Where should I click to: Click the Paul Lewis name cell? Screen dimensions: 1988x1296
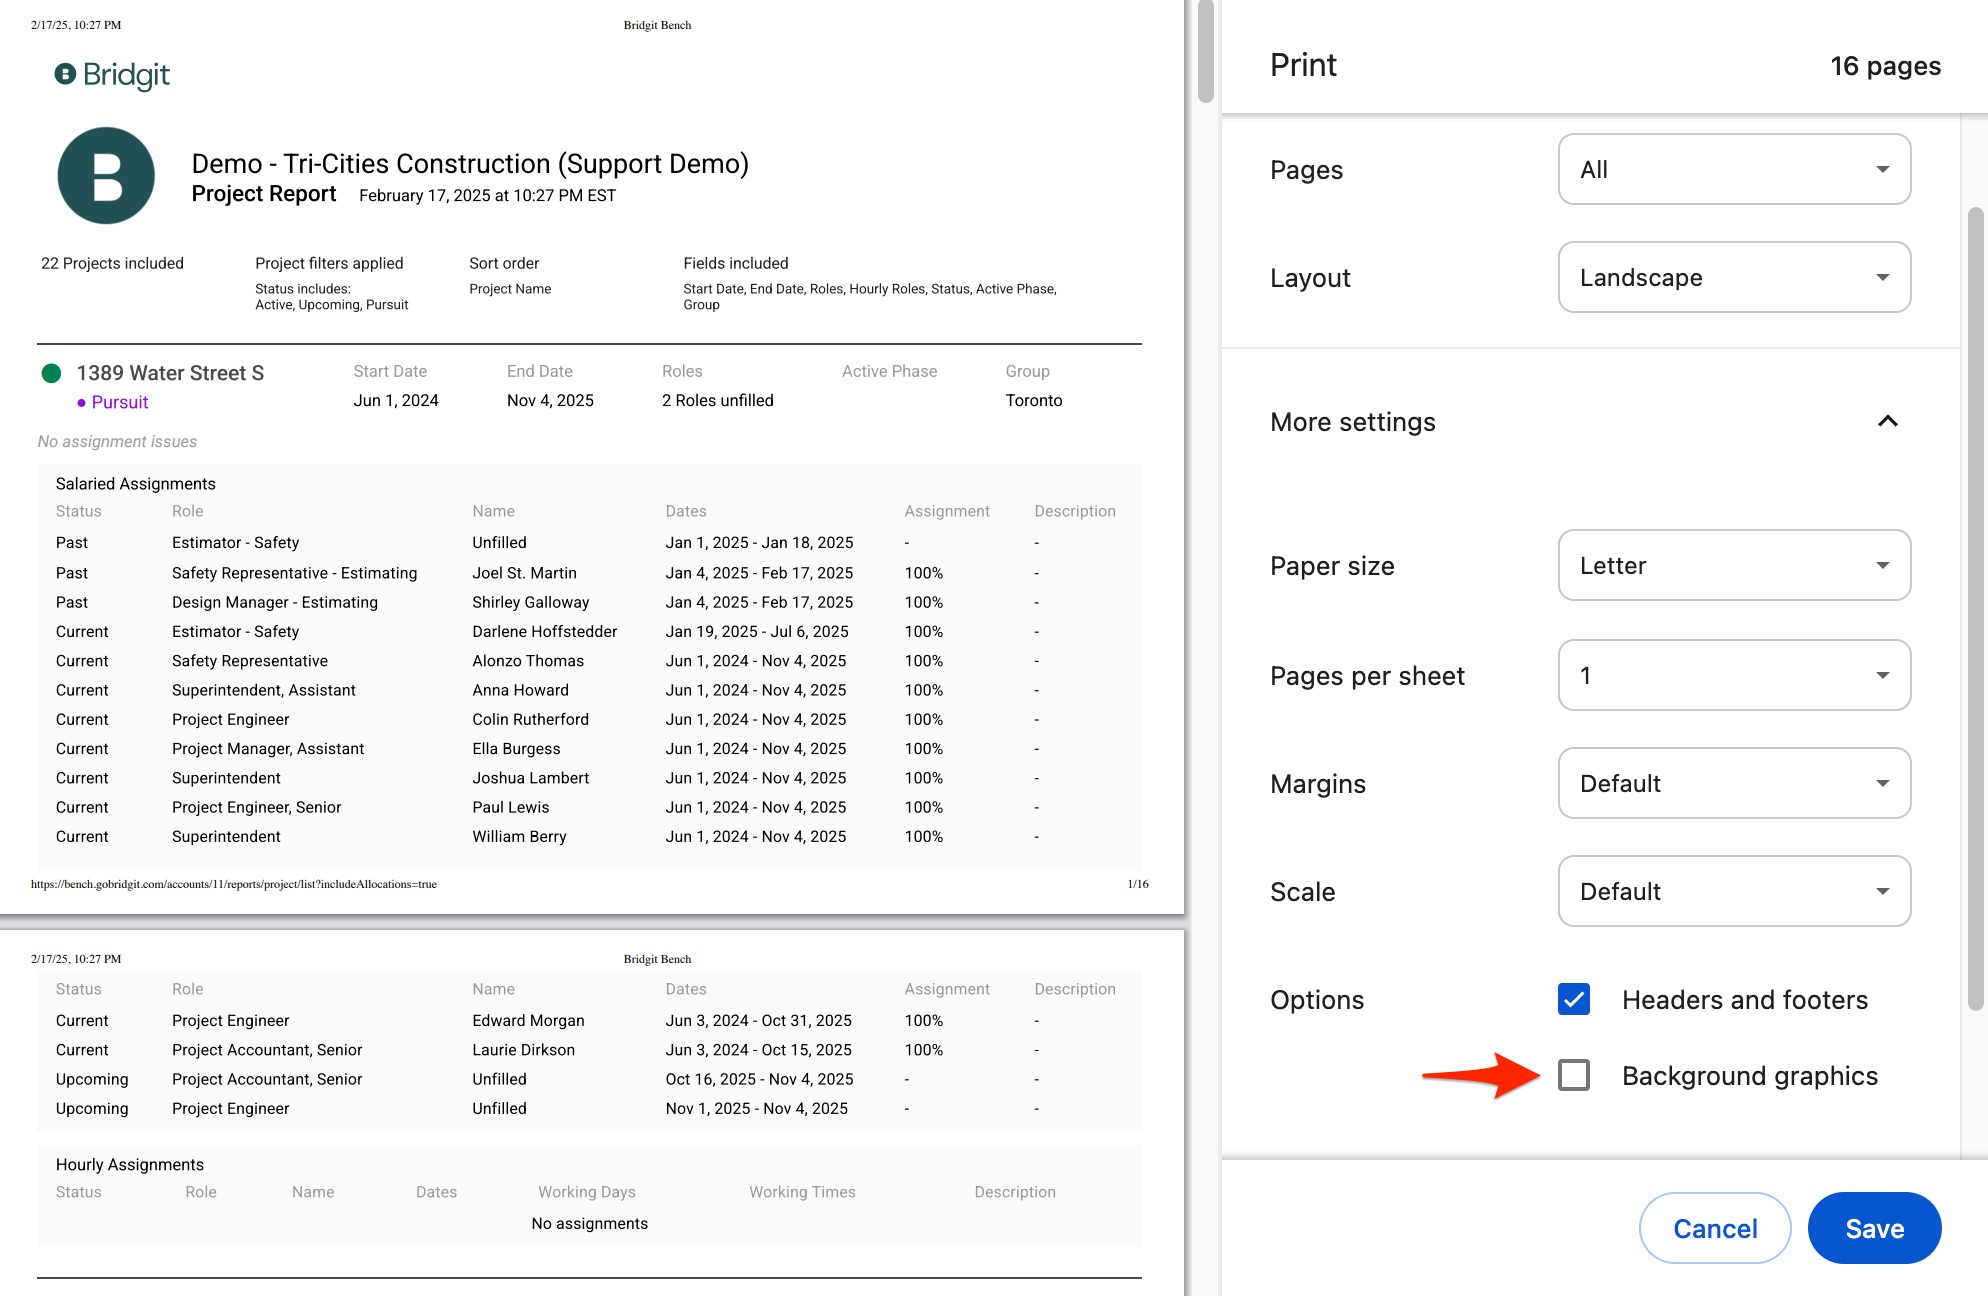[x=510, y=808]
